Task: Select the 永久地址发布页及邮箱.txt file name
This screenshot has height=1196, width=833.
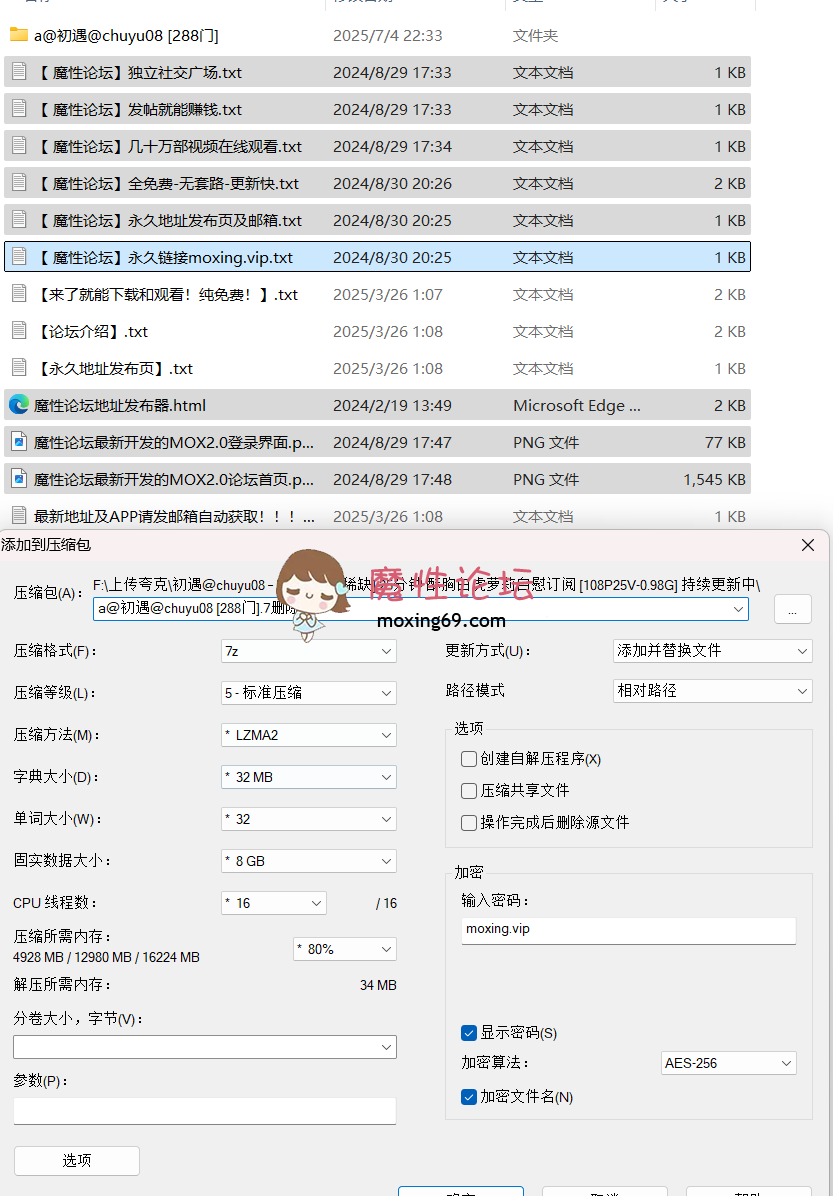Action: (168, 220)
